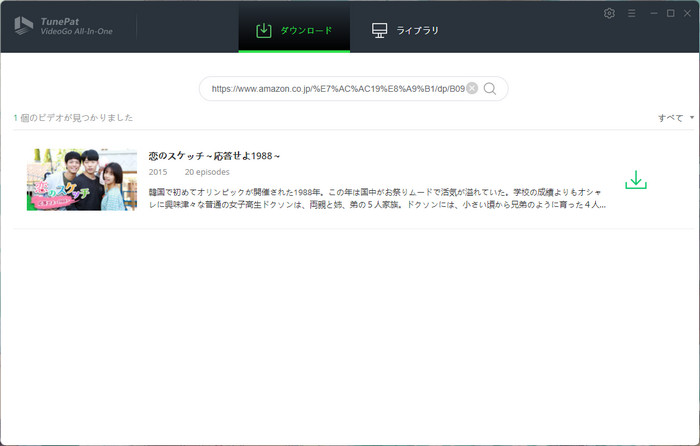Screen dimensions: 700x446
Task: Click '1 個のビデオが見つかりました' result count
Action: (73, 117)
